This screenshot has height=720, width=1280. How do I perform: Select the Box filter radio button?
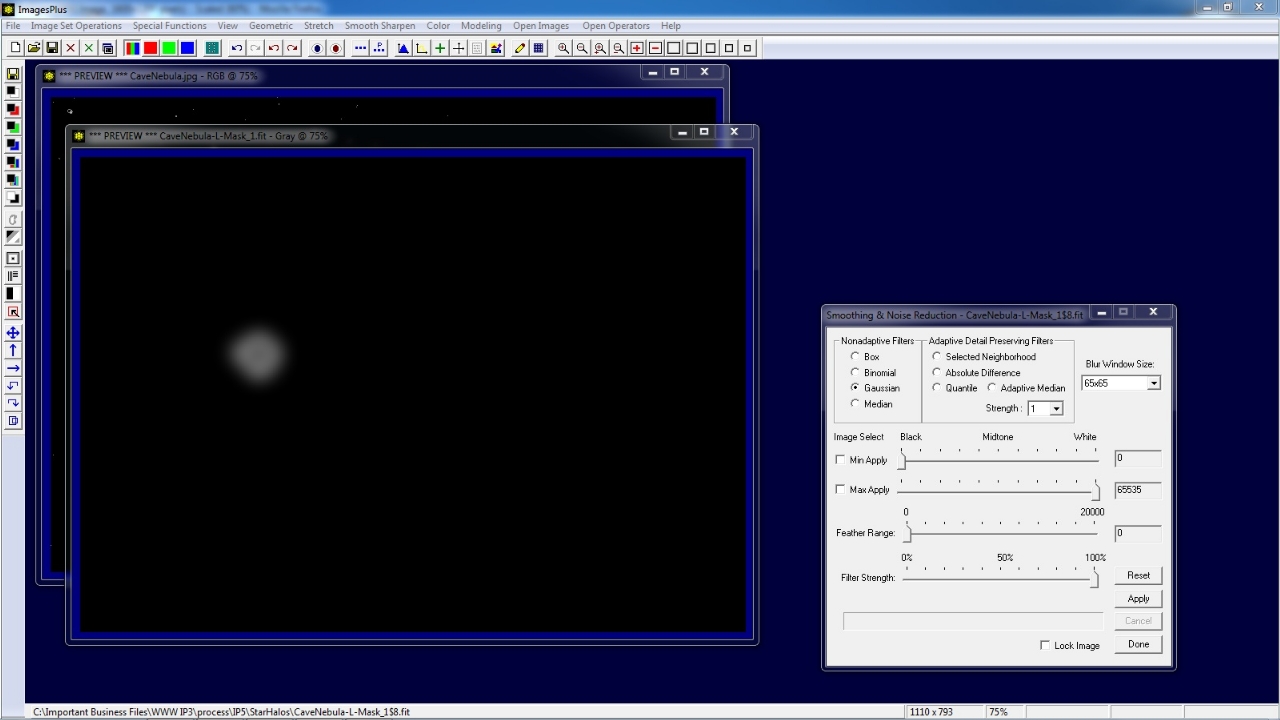click(x=854, y=356)
